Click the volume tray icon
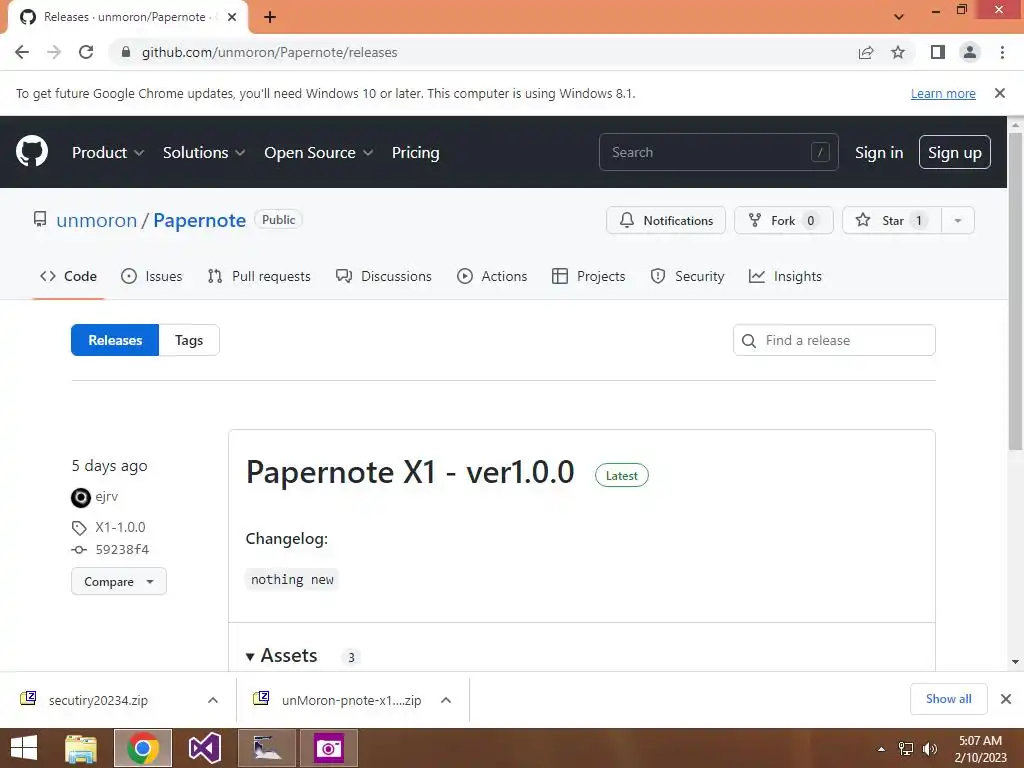 coord(929,749)
